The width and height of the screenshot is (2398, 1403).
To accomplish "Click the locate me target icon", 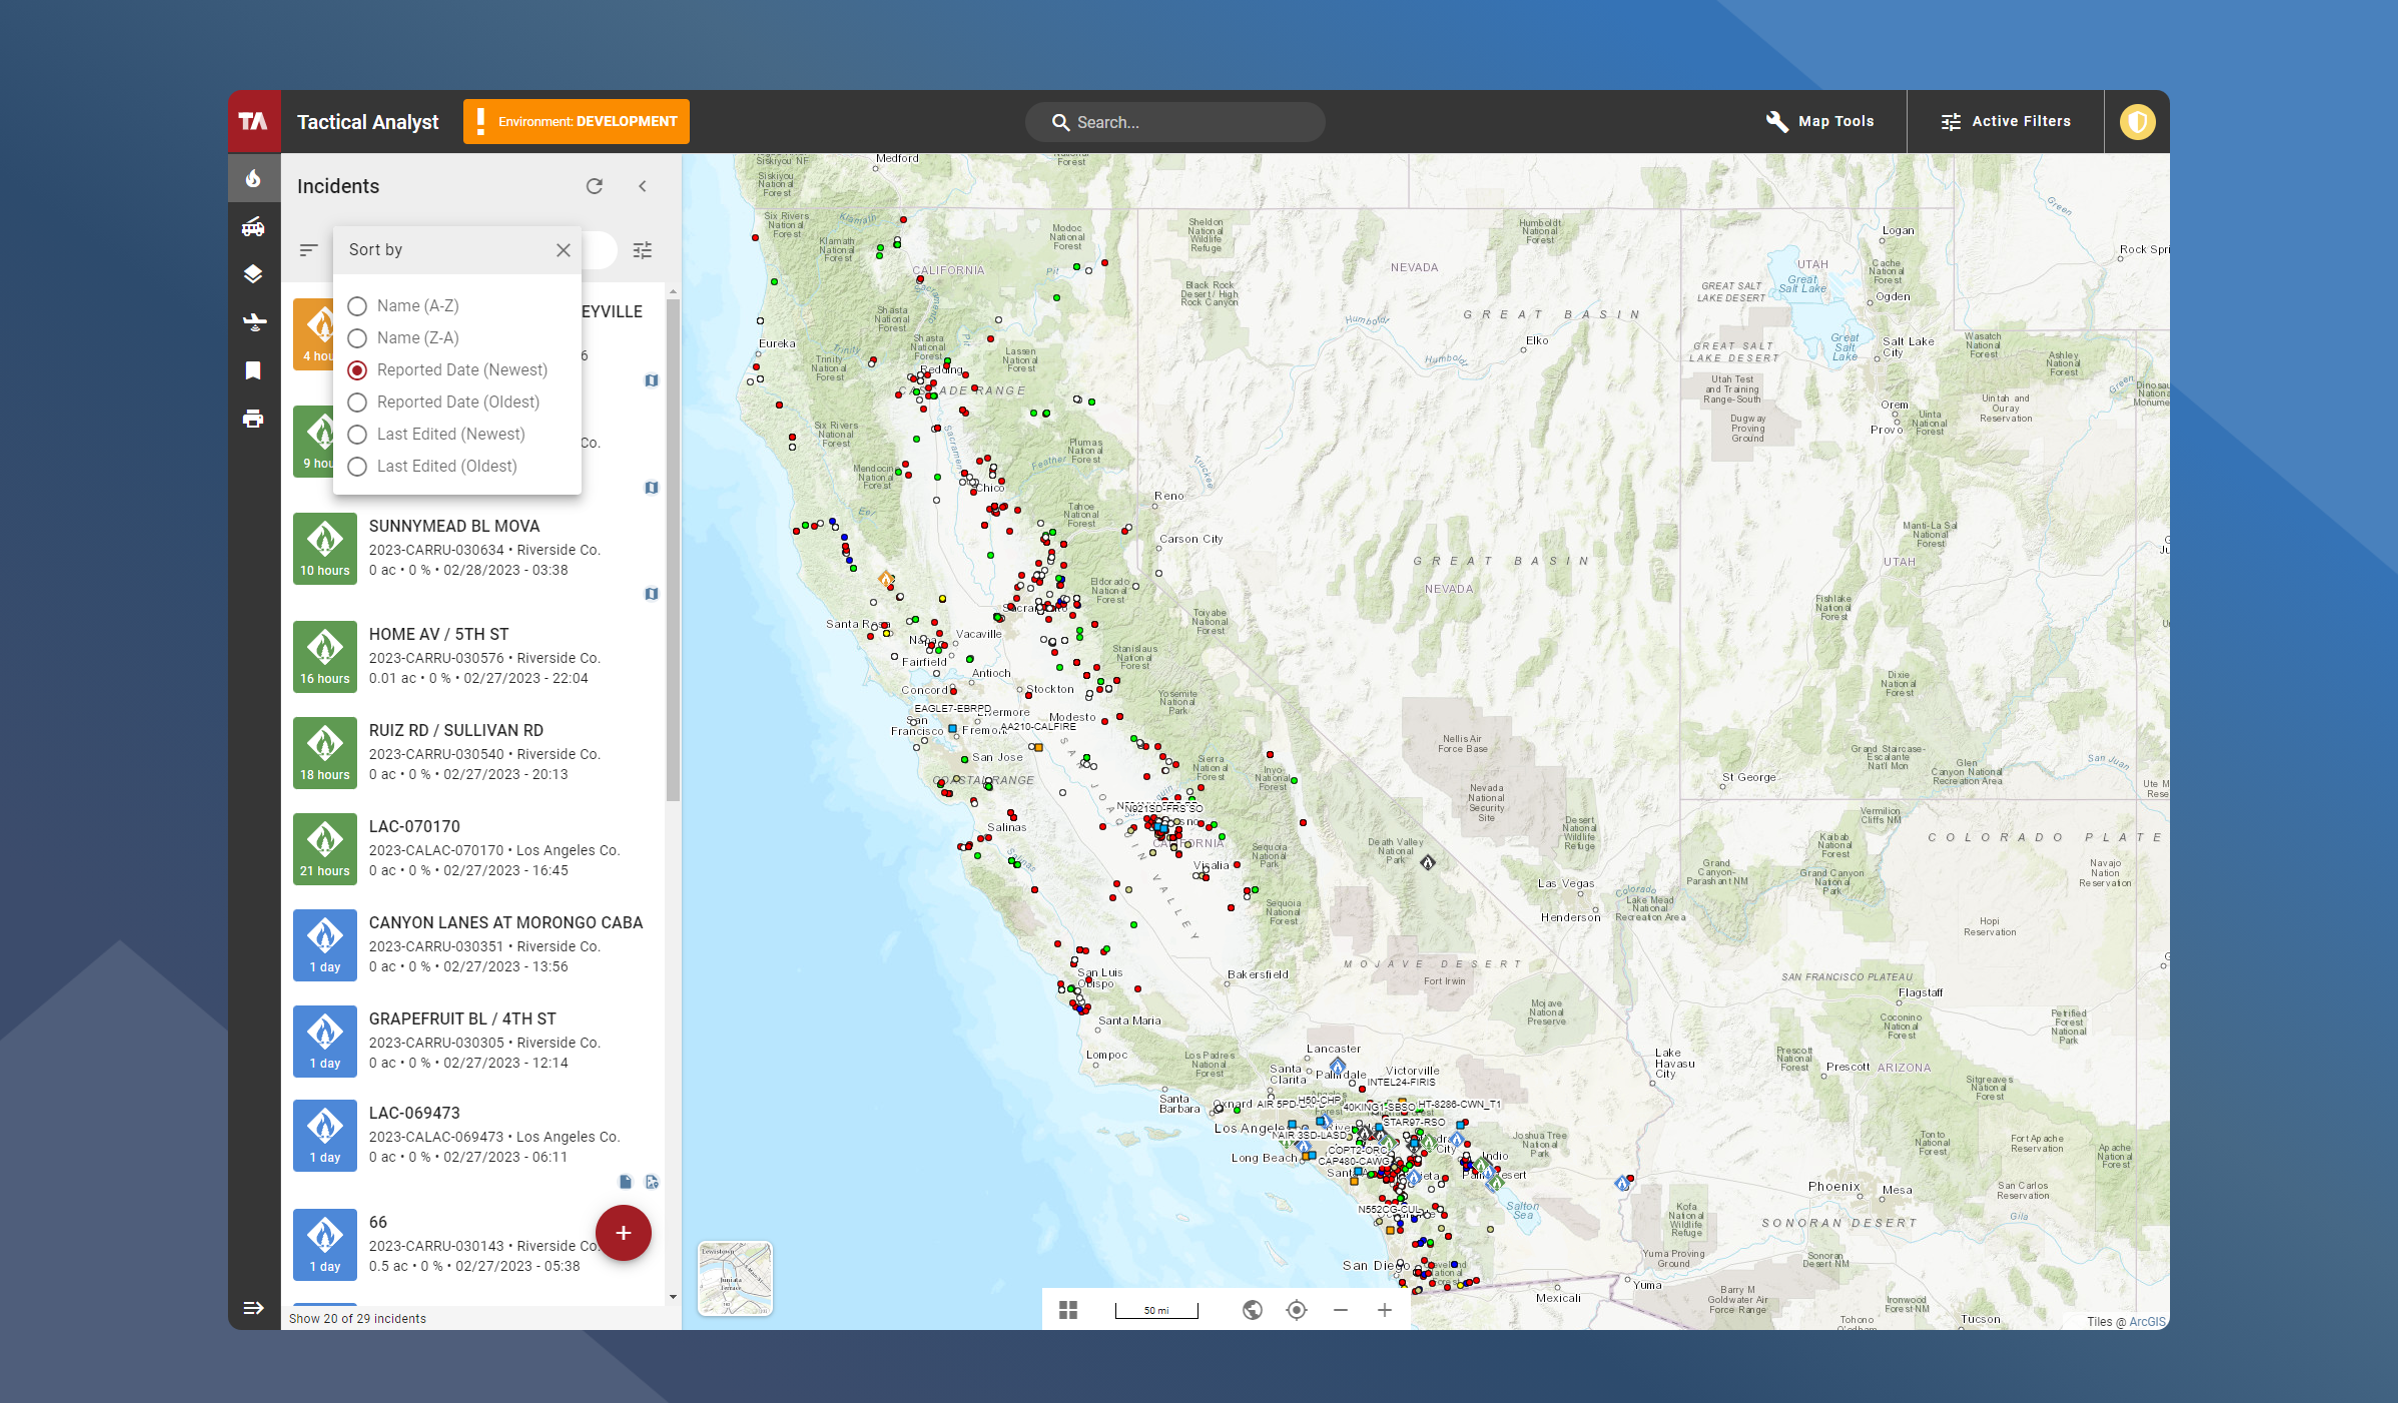I will (x=1296, y=1310).
